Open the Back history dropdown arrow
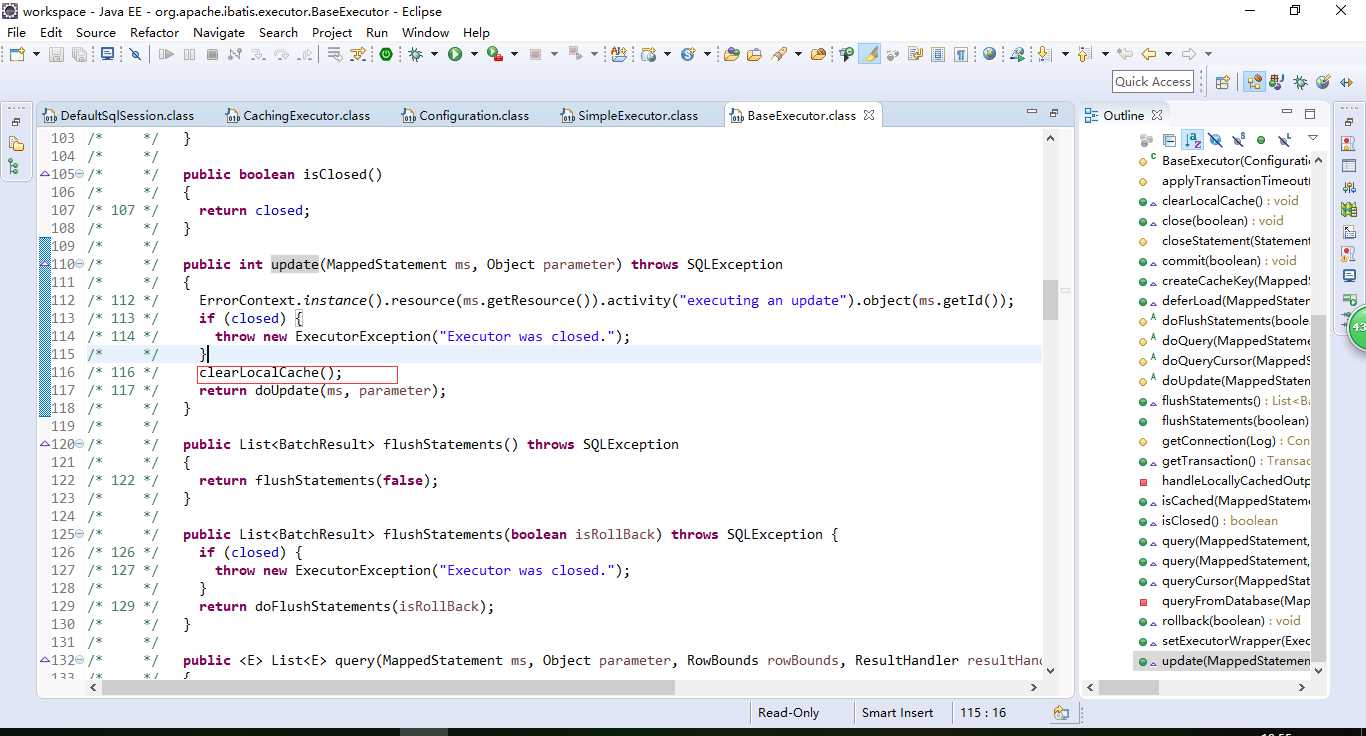 [1168, 54]
